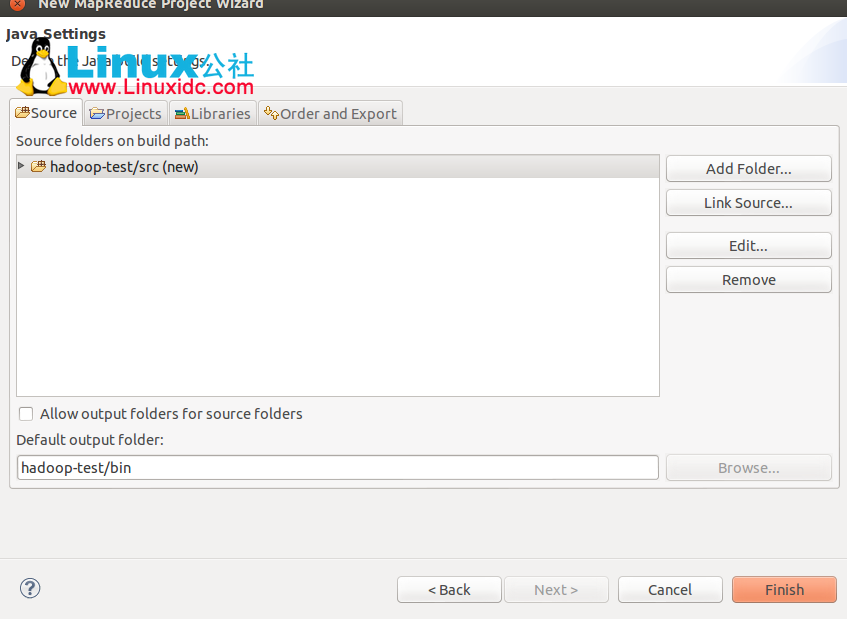Select the hadoop-test/bin output folder field
The image size is (847, 619).
337,467
